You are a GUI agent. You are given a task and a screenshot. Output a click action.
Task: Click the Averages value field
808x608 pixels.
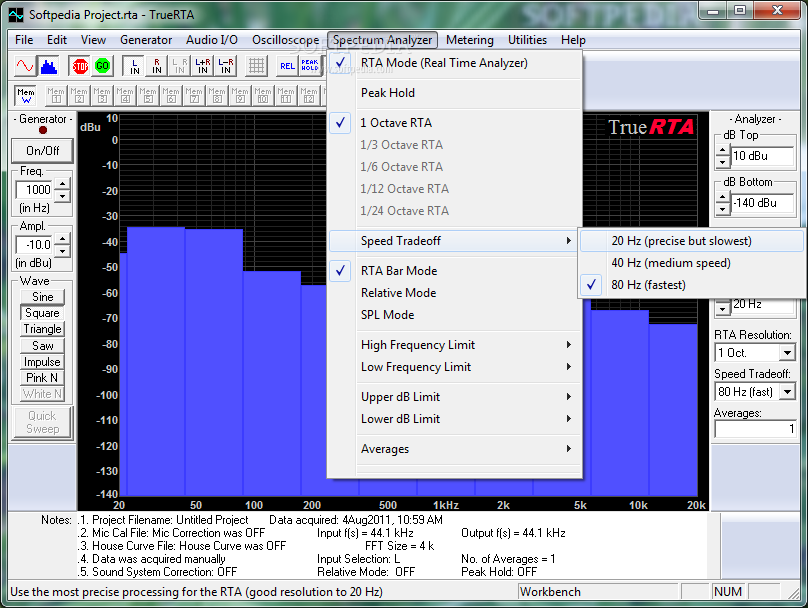(755, 429)
